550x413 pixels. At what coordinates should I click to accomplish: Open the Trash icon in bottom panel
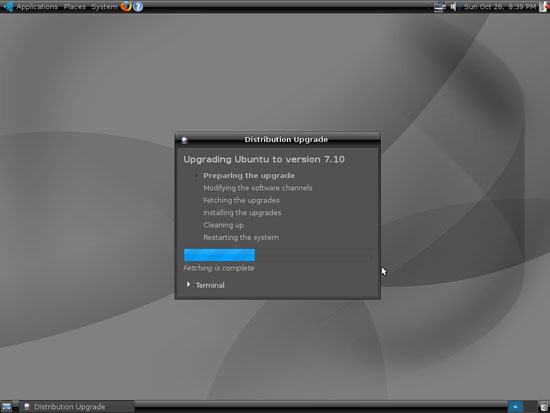(x=544, y=407)
